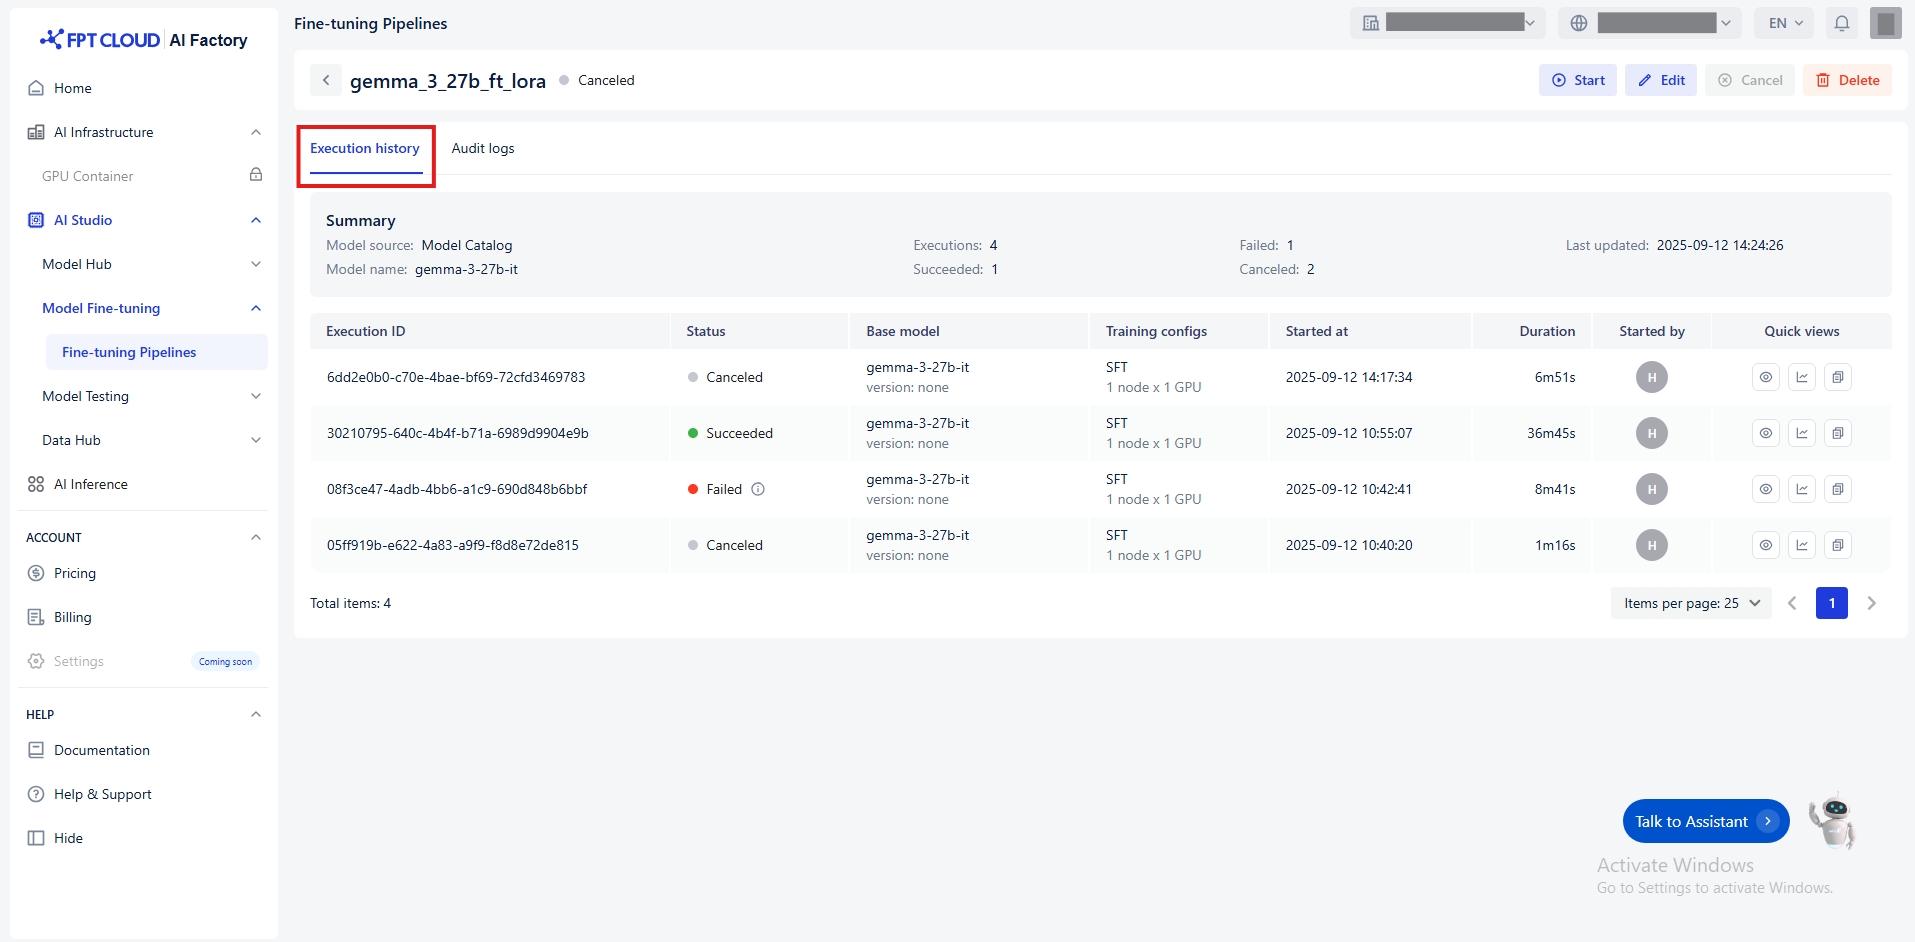Click the back arrow beside gemma_3_27b_ft_lora
Viewport: 1915px width, 942px height.
point(326,80)
